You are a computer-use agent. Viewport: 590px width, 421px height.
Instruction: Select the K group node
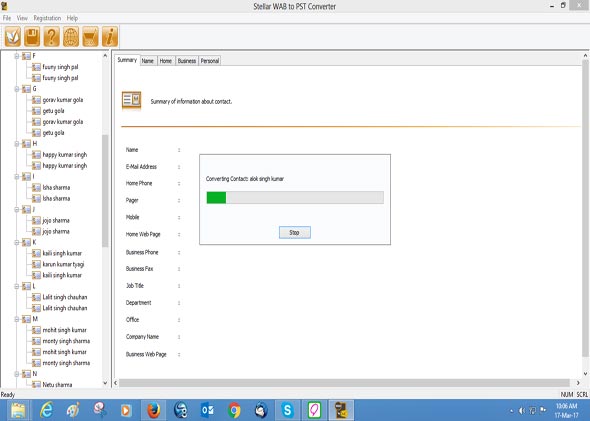(x=34, y=242)
